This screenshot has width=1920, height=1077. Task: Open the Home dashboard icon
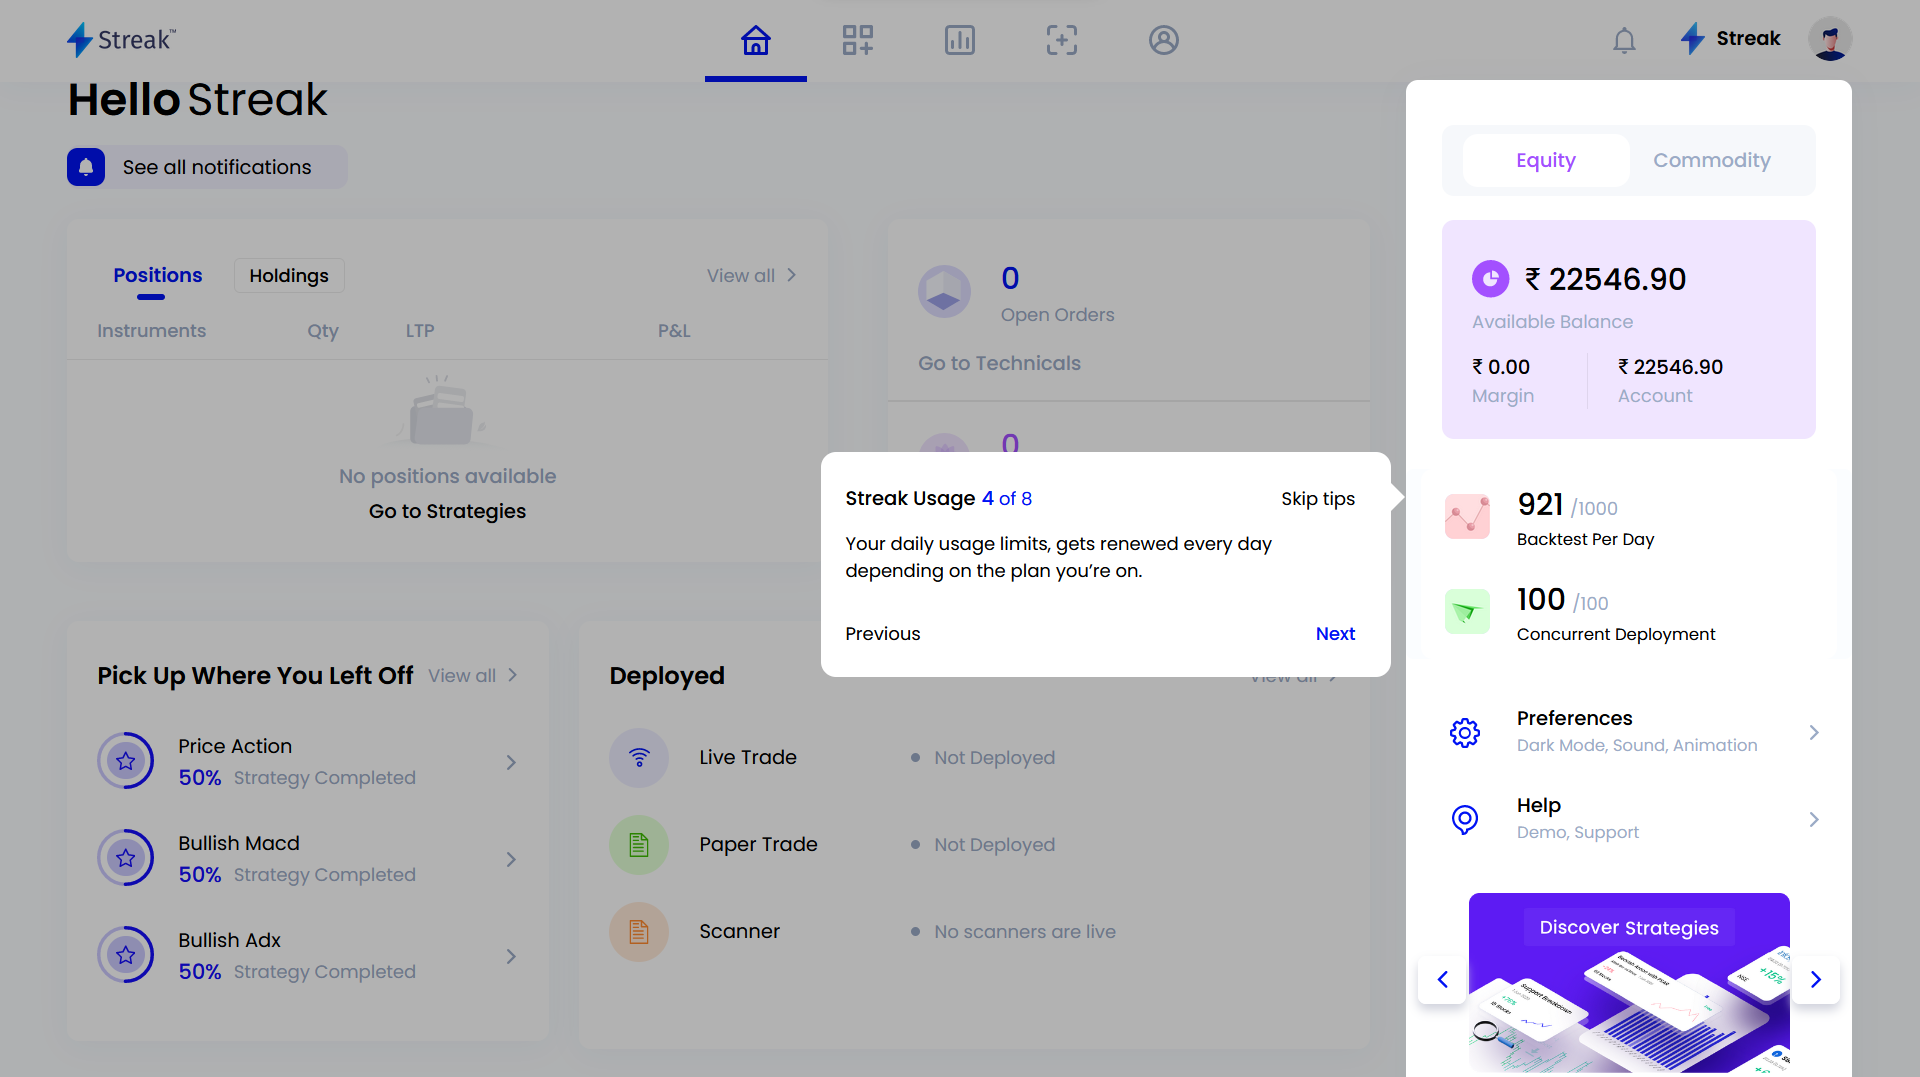coord(756,40)
